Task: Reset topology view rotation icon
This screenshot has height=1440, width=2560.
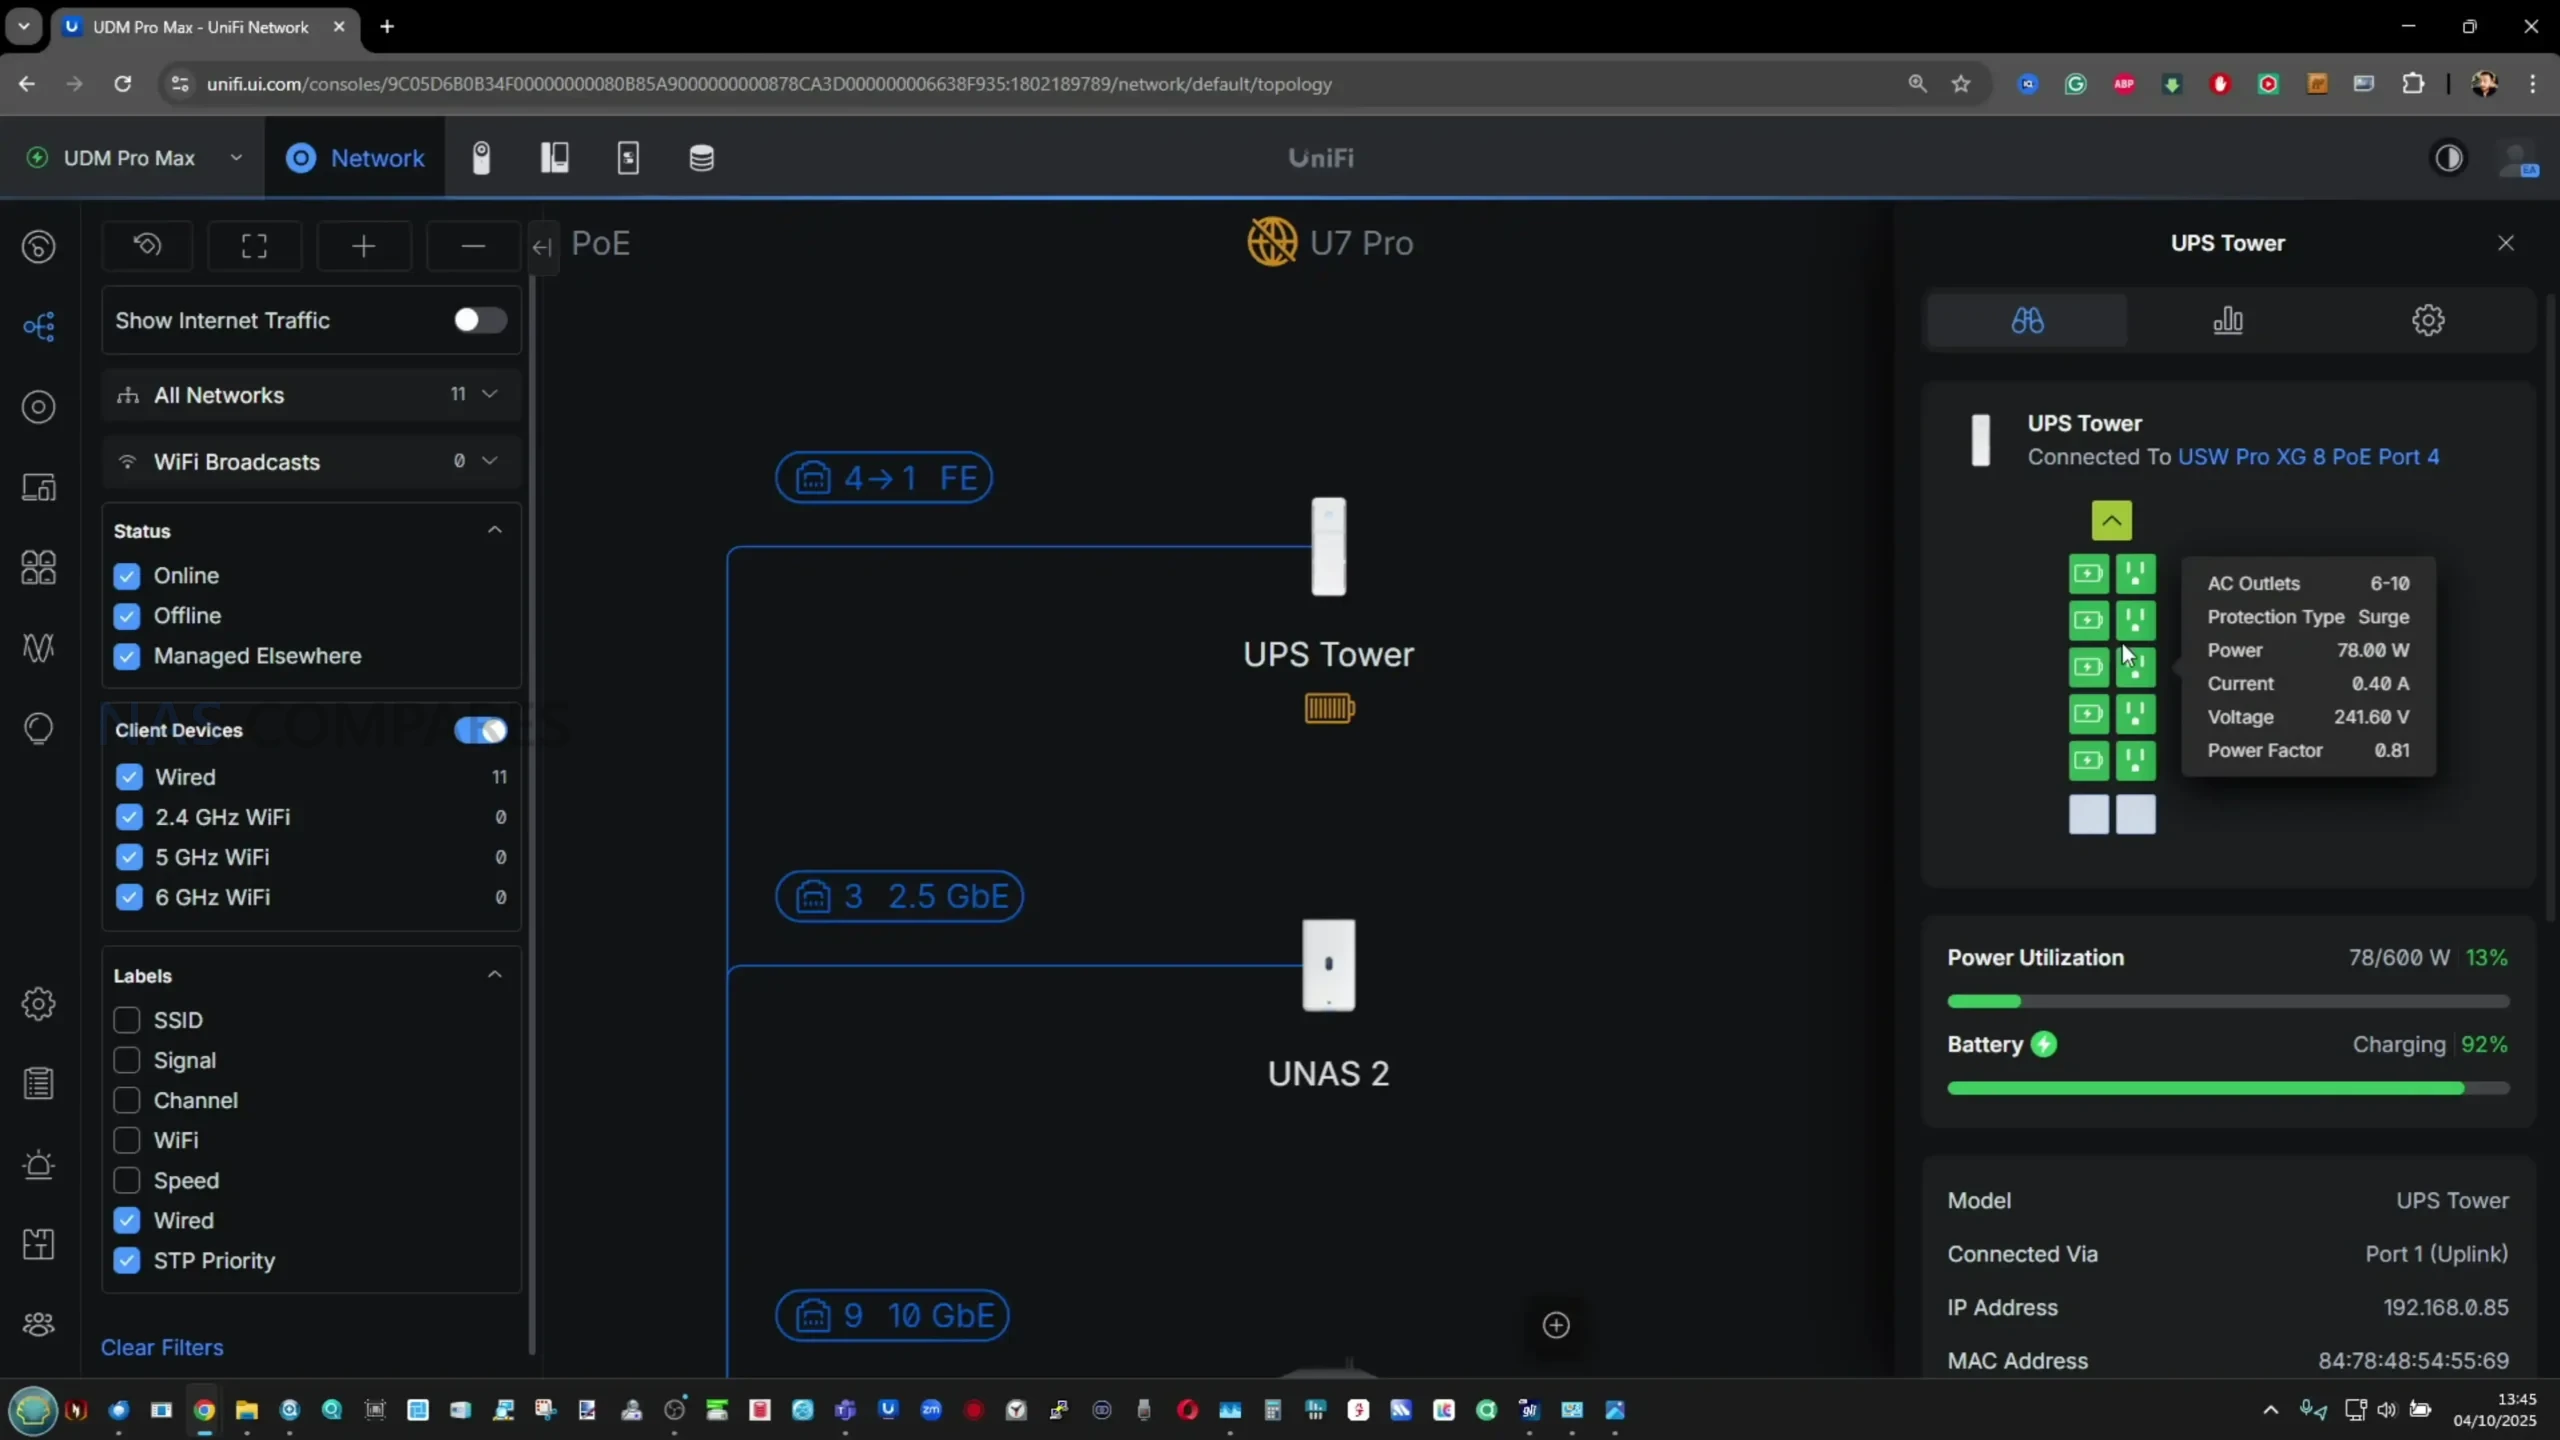Action: coord(147,246)
